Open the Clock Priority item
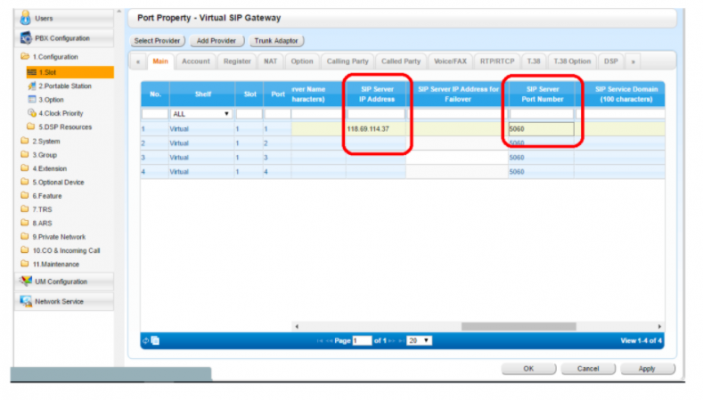The width and height of the screenshot is (703, 400). point(31,114)
